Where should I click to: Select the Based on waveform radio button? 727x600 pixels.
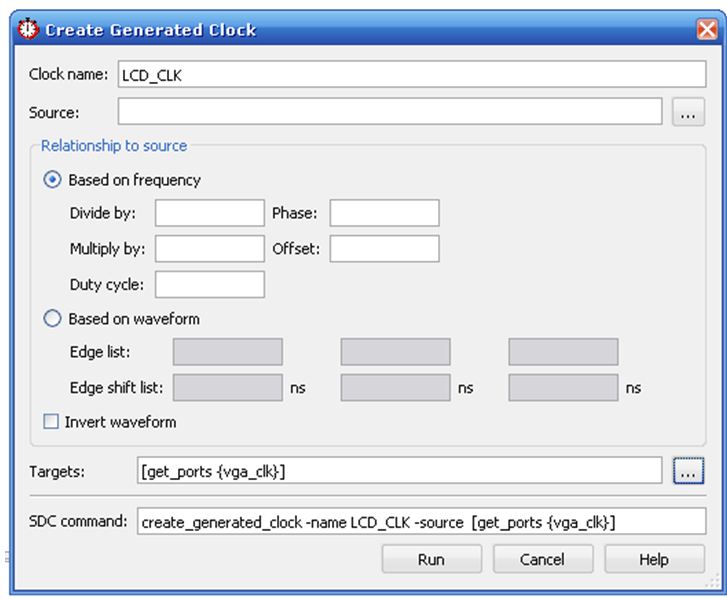pos(53,320)
